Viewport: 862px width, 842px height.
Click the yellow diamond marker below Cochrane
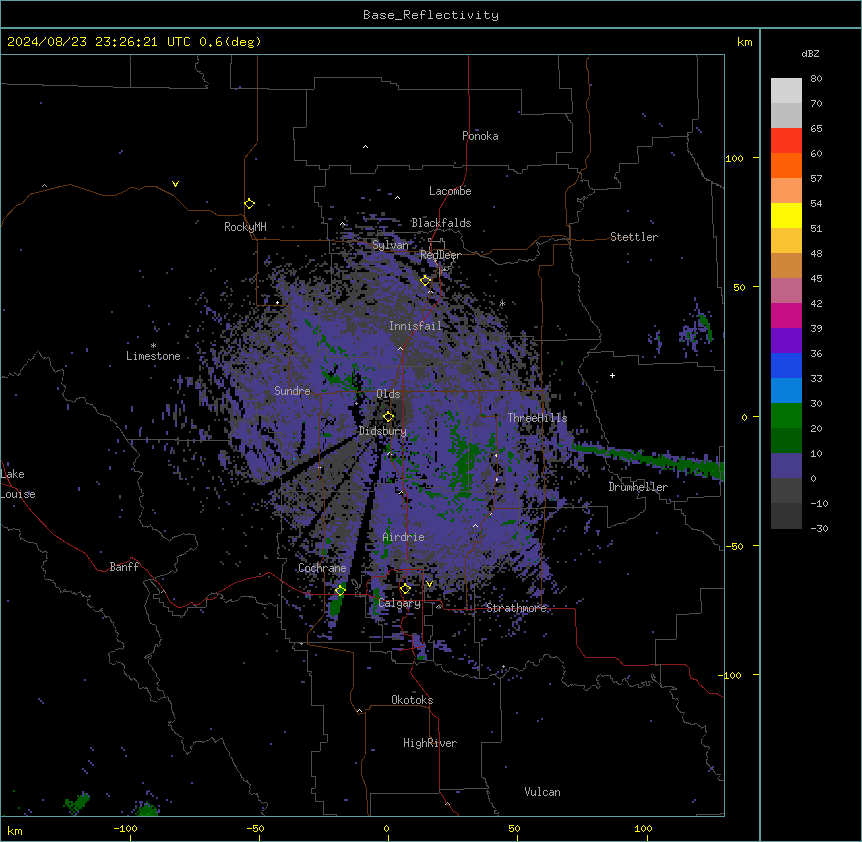[x=340, y=590]
